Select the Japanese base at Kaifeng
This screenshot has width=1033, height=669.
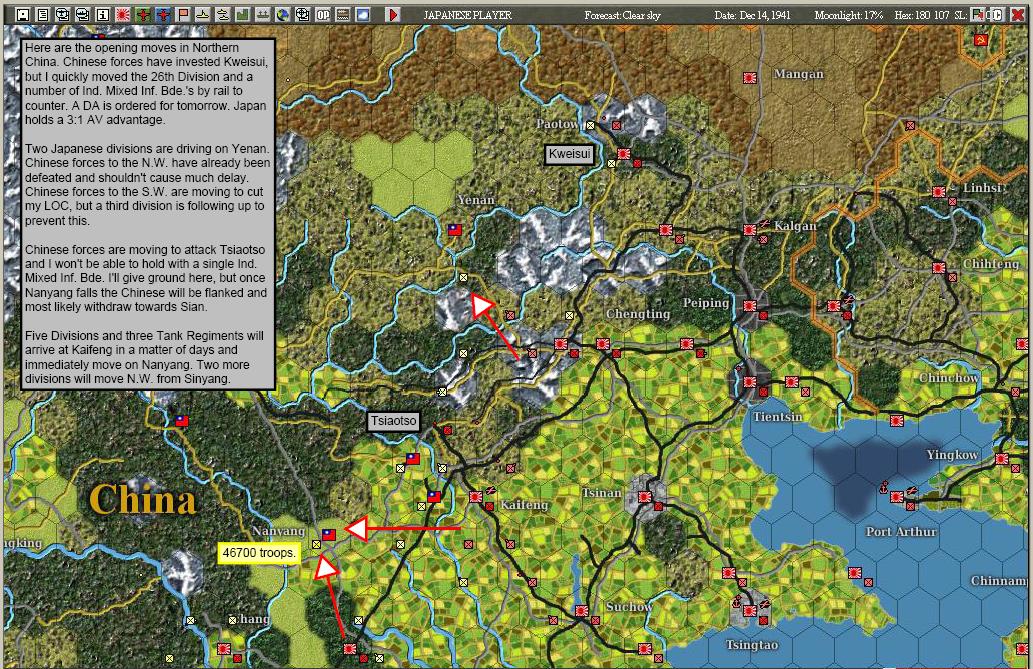click(476, 496)
